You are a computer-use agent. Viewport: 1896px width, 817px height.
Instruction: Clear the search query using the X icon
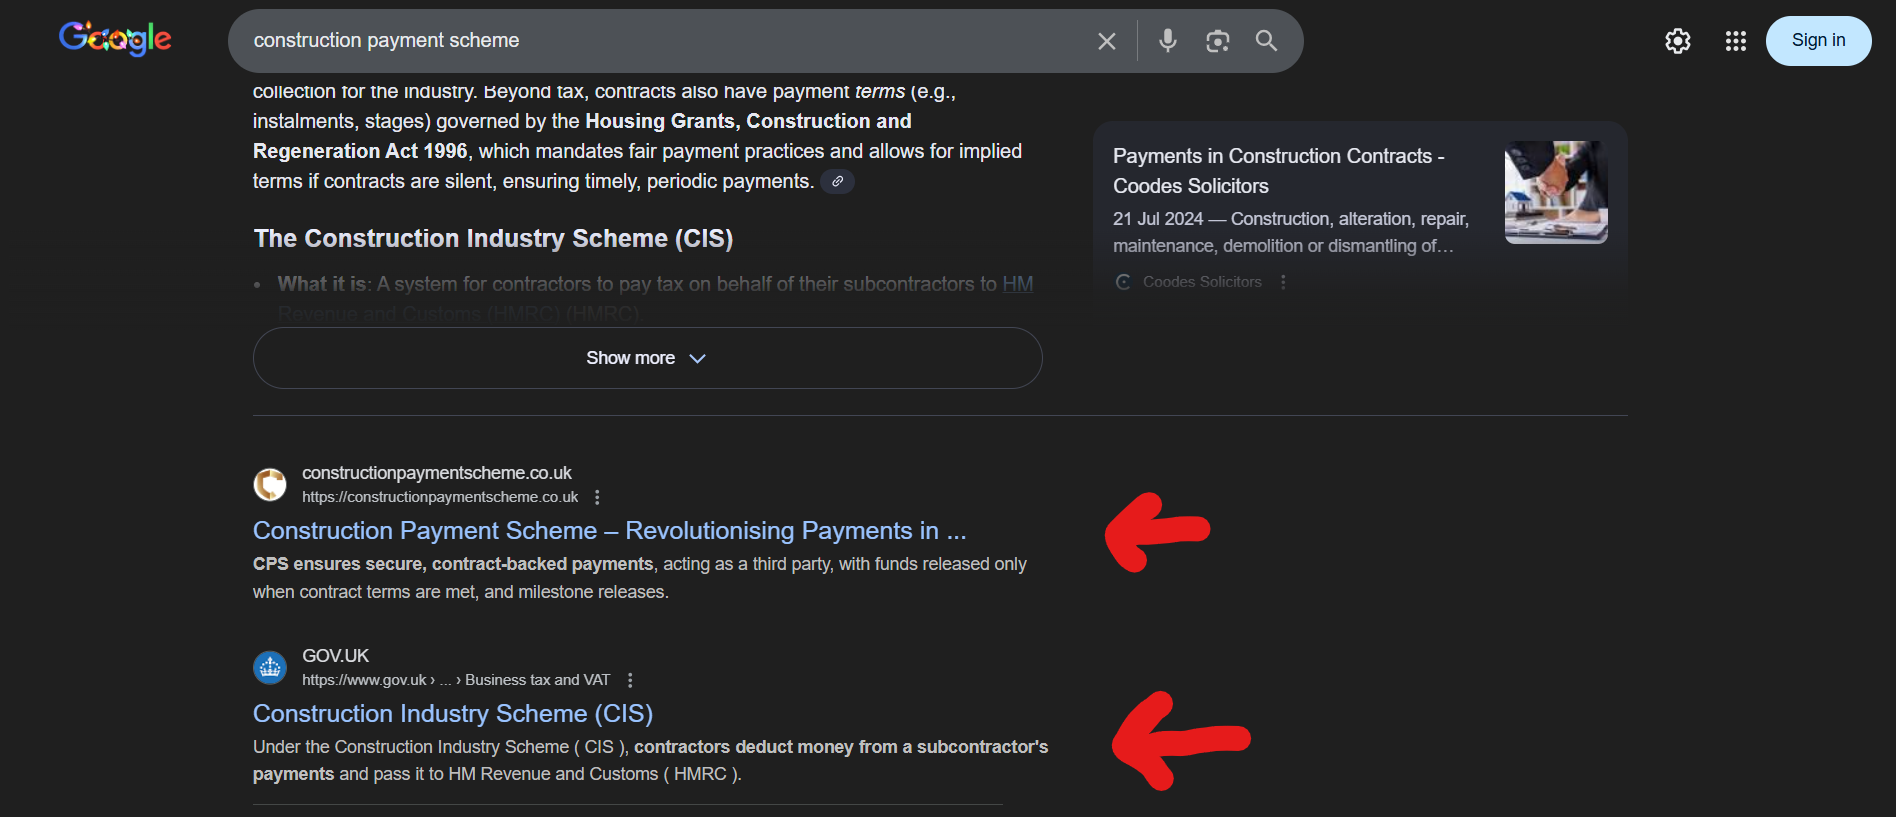(1106, 41)
